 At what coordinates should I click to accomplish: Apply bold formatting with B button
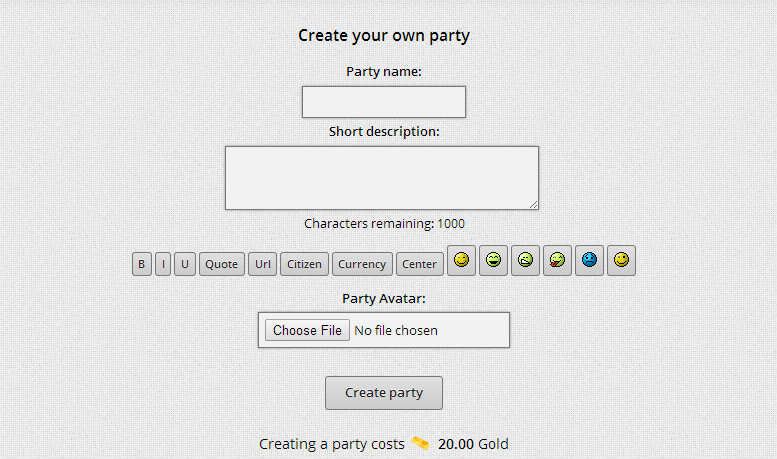pos(142,264)
